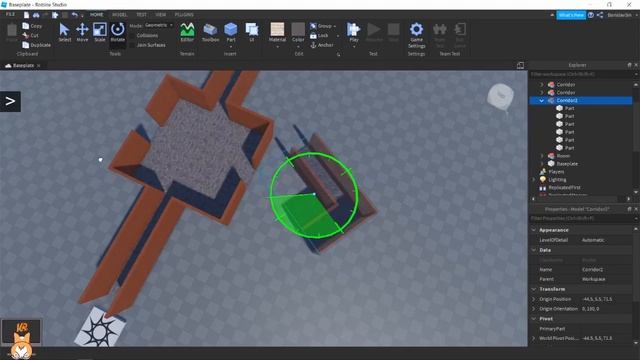
Task: Click the view selector cube in viewport
Action: pyautogui.click(x=500, y=96)
